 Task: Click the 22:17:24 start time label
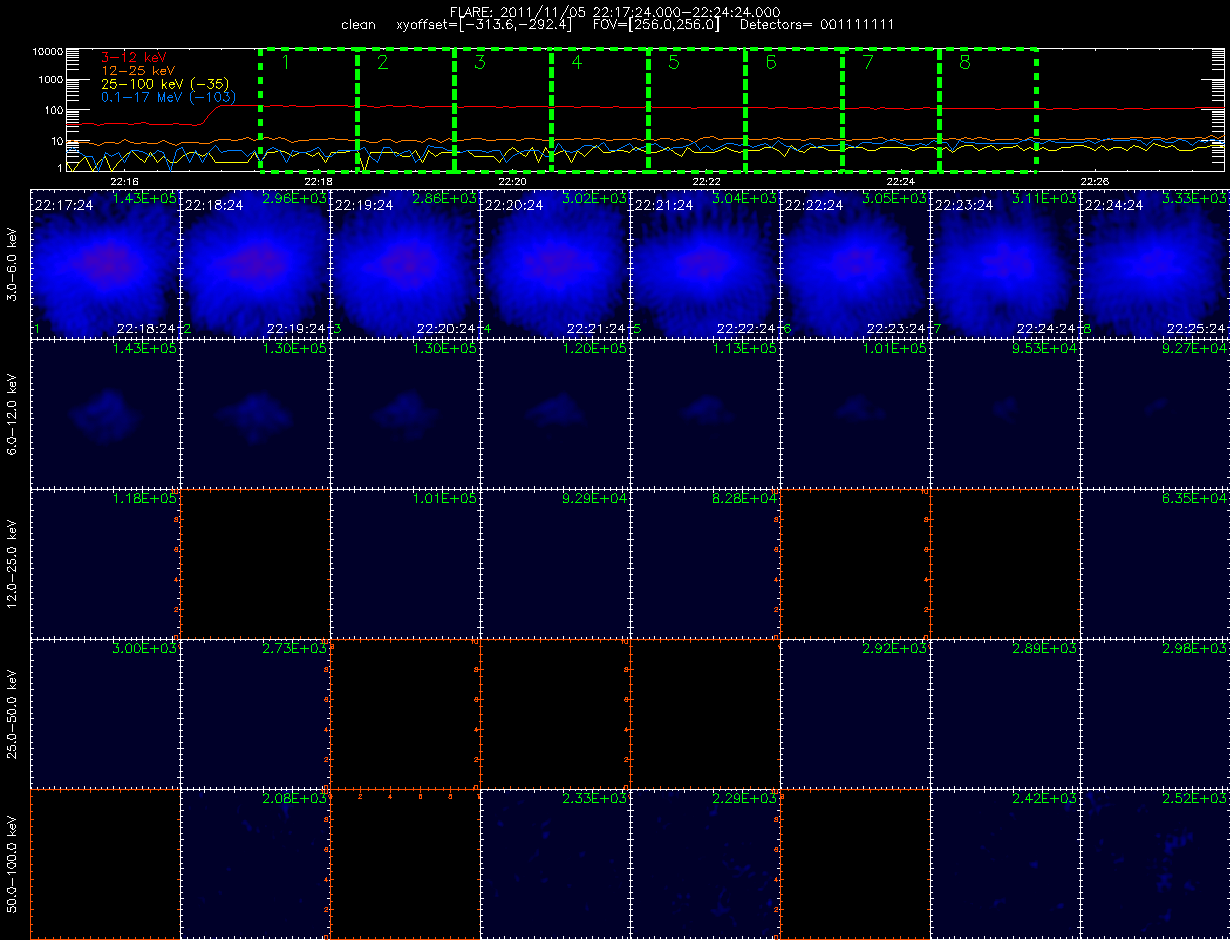coord(63,205)
